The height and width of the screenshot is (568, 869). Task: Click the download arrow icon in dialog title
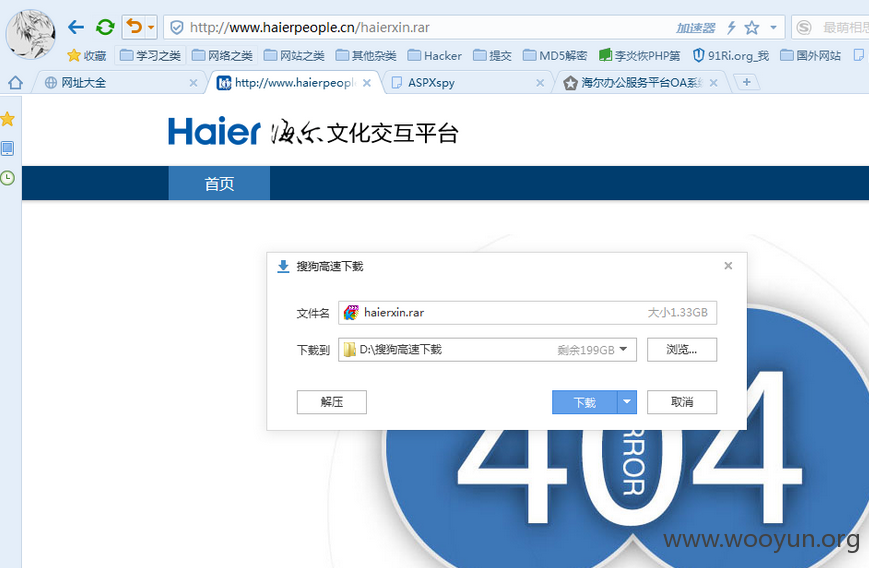pos(283,267)
